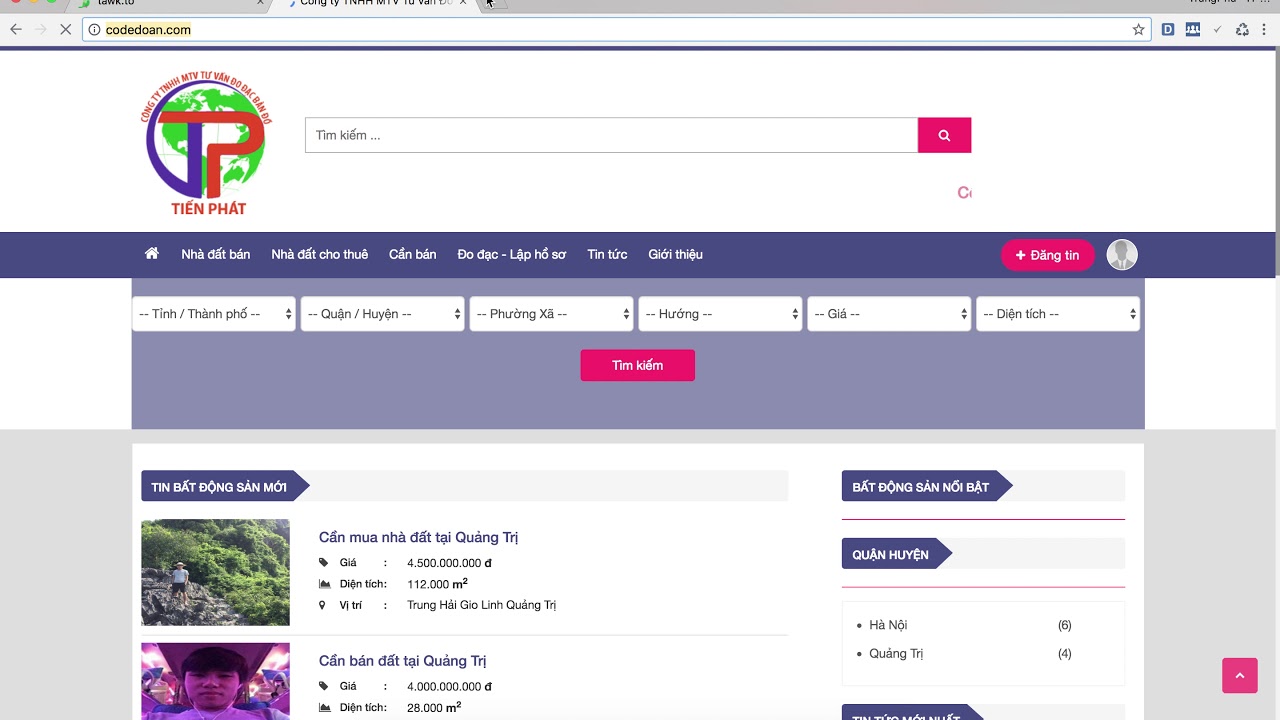1280x720 pixels.
Task: Click thumbnail of Cần bán đất listing
Action: 215,681
